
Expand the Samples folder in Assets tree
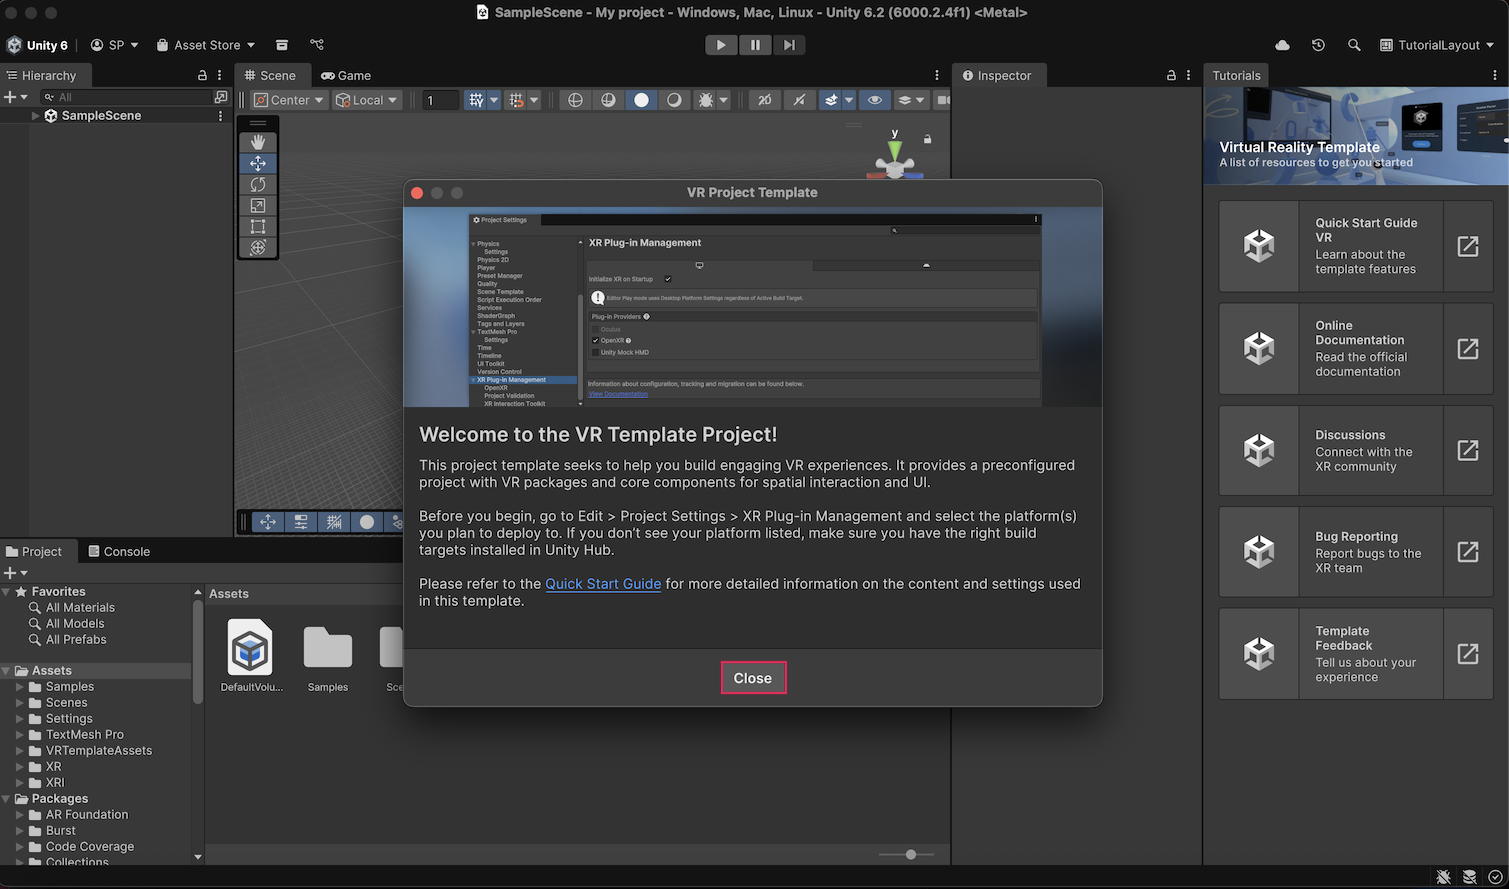pyautogui.click(x=19, y=687)
